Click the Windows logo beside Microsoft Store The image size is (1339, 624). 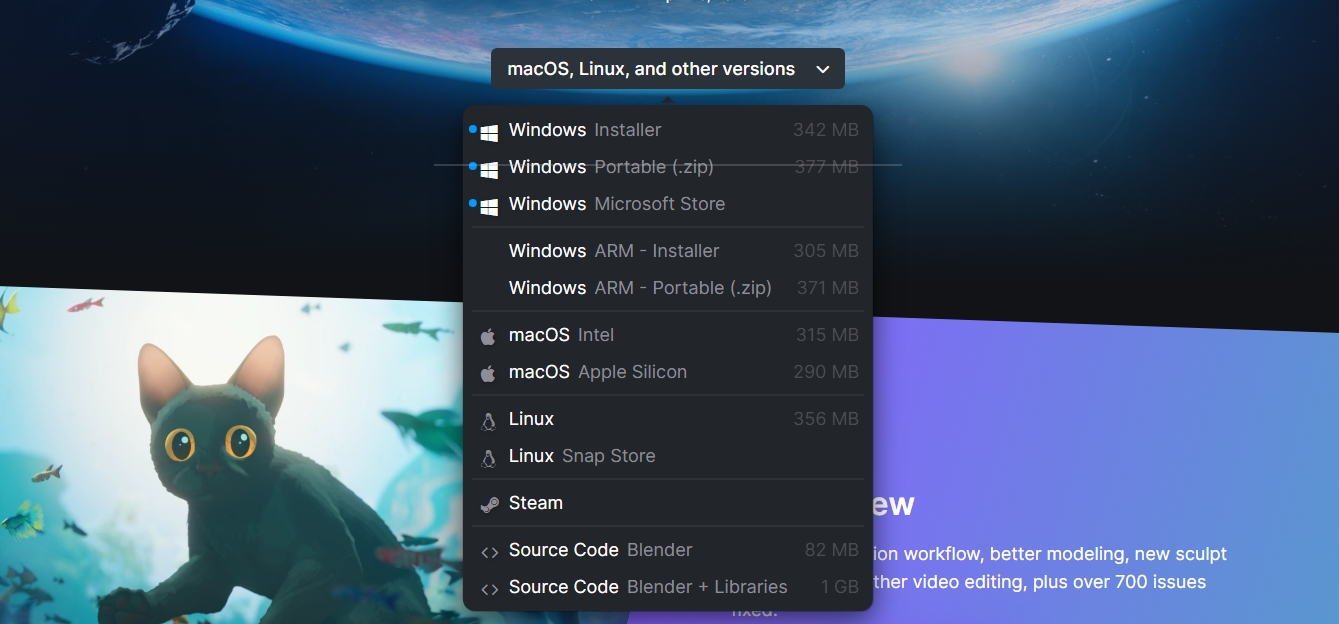pos(489,205)
